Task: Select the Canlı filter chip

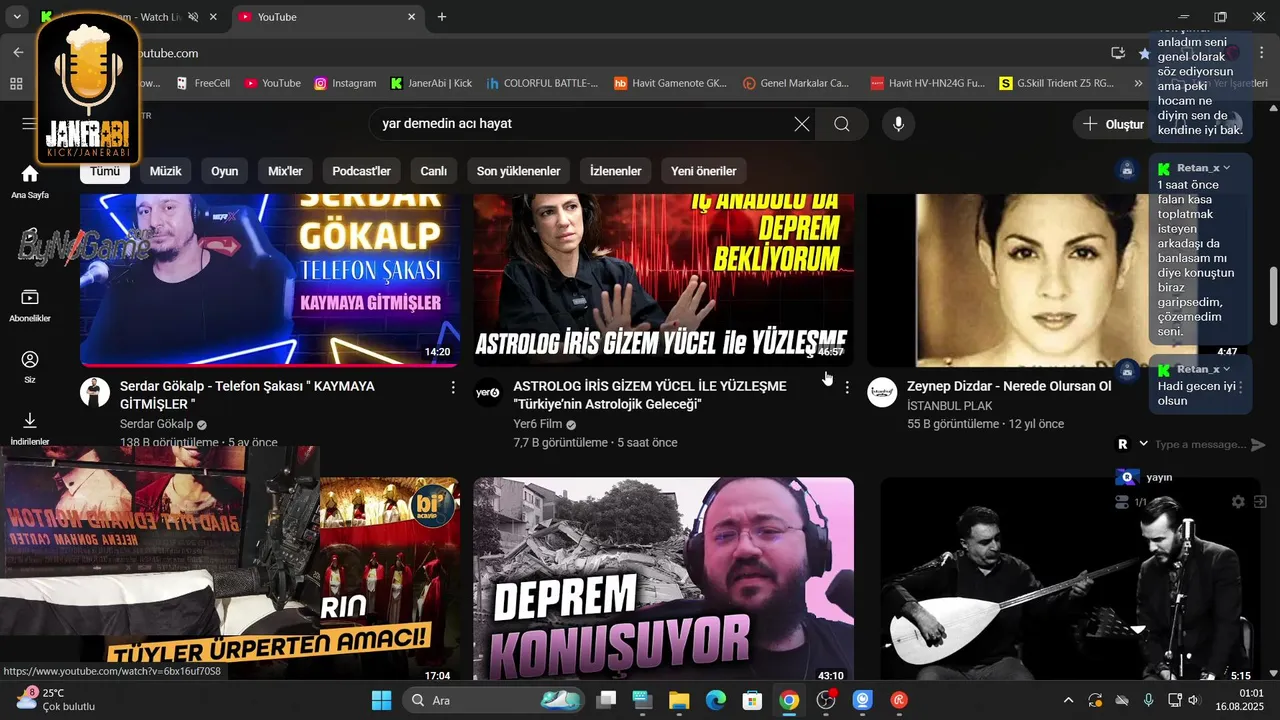Action: tap(433, 171)
